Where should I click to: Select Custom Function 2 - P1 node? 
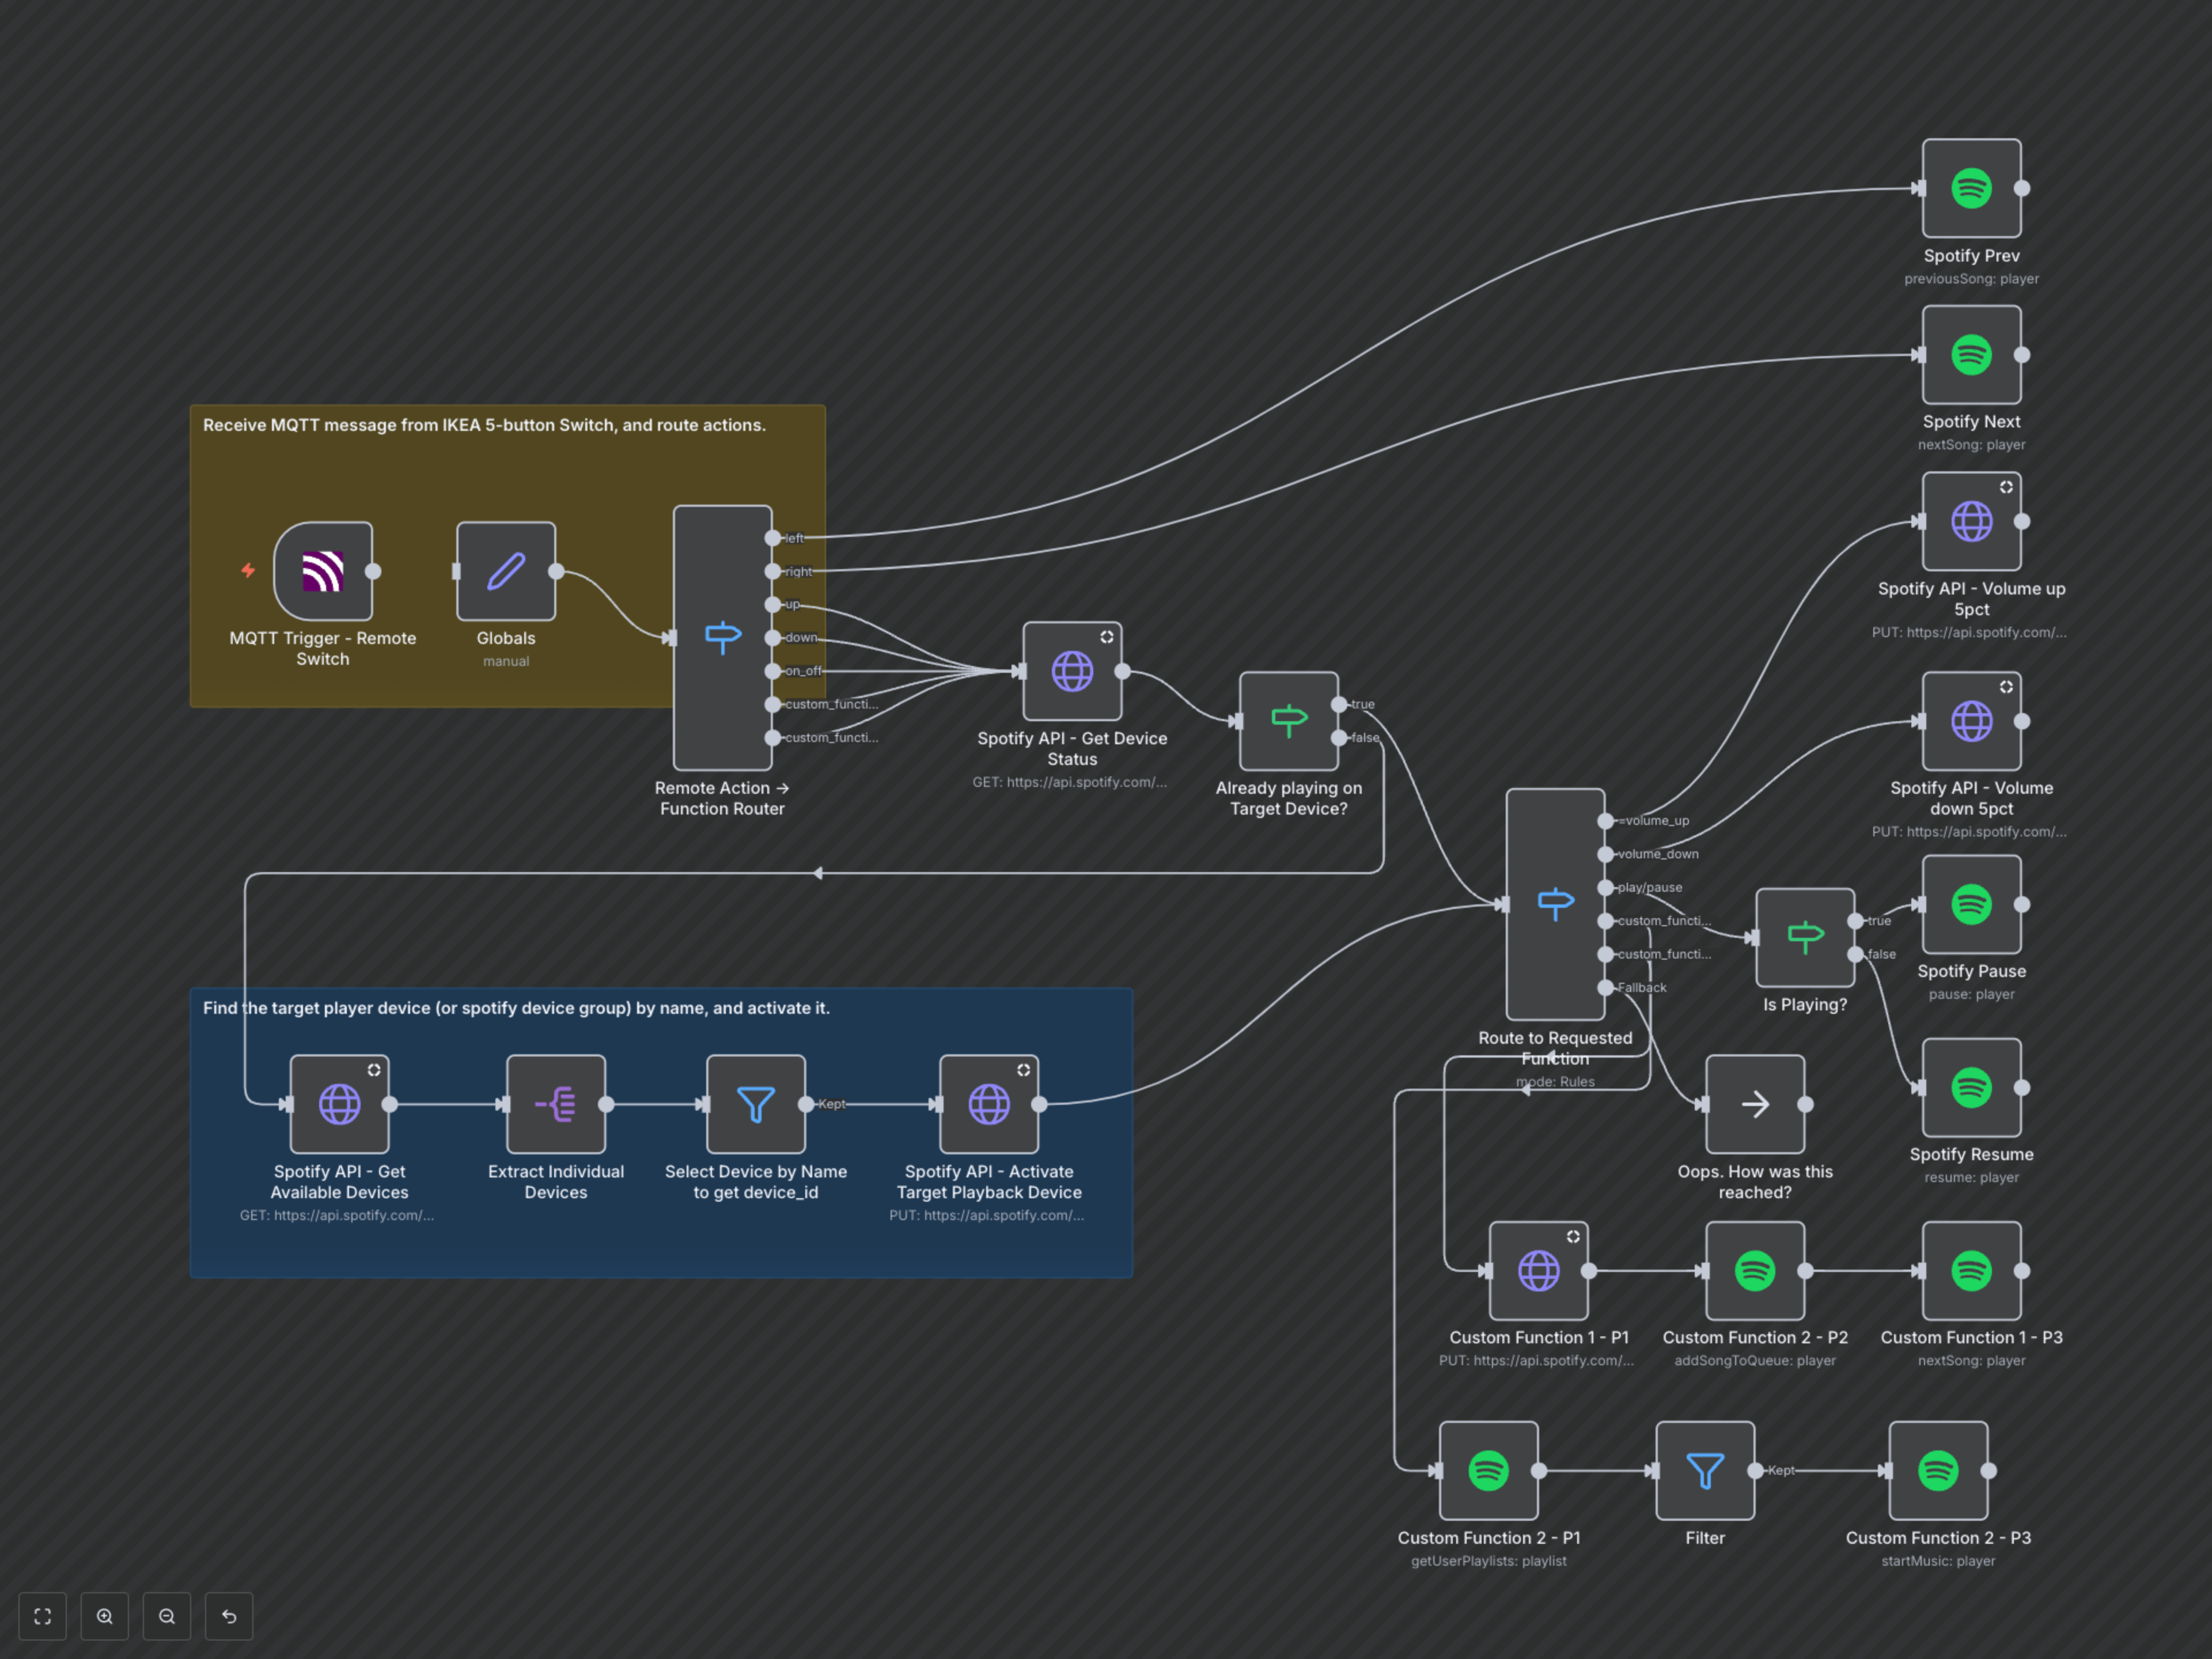coord(1488,1470)
